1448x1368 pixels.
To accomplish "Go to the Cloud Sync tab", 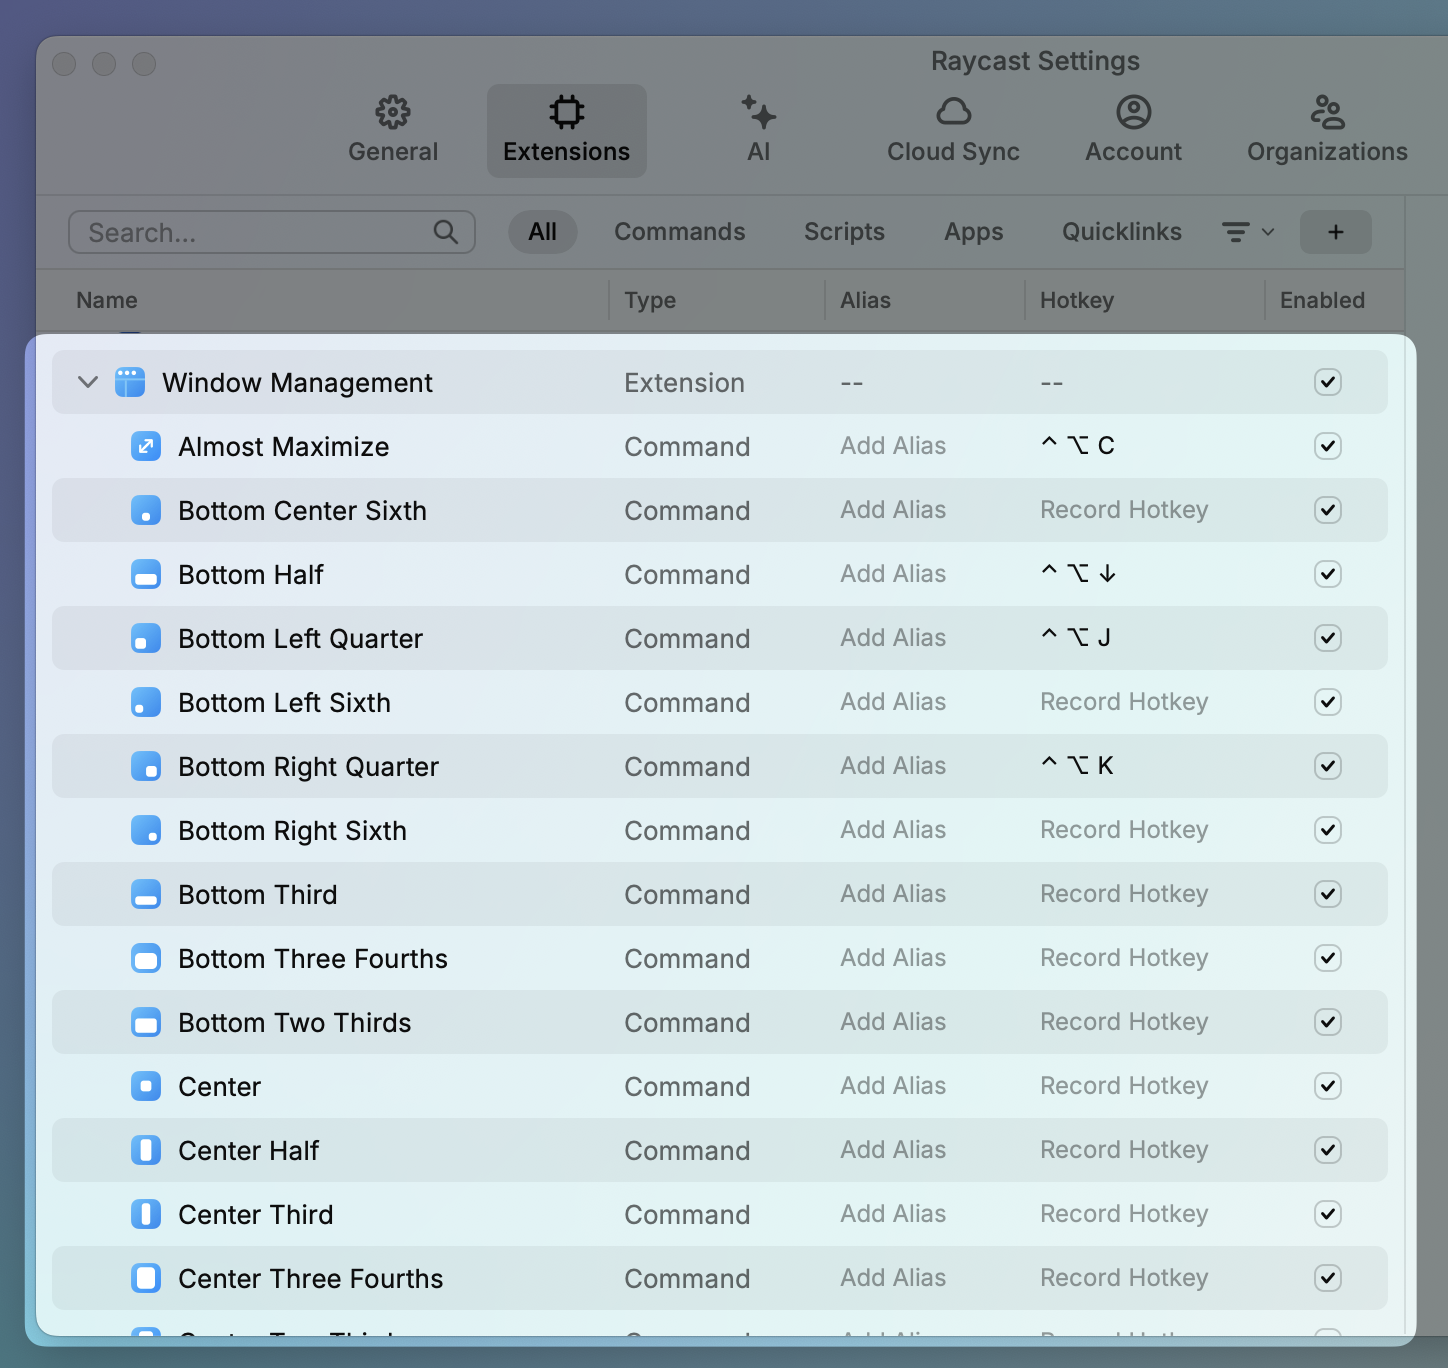I will point(953,130).
